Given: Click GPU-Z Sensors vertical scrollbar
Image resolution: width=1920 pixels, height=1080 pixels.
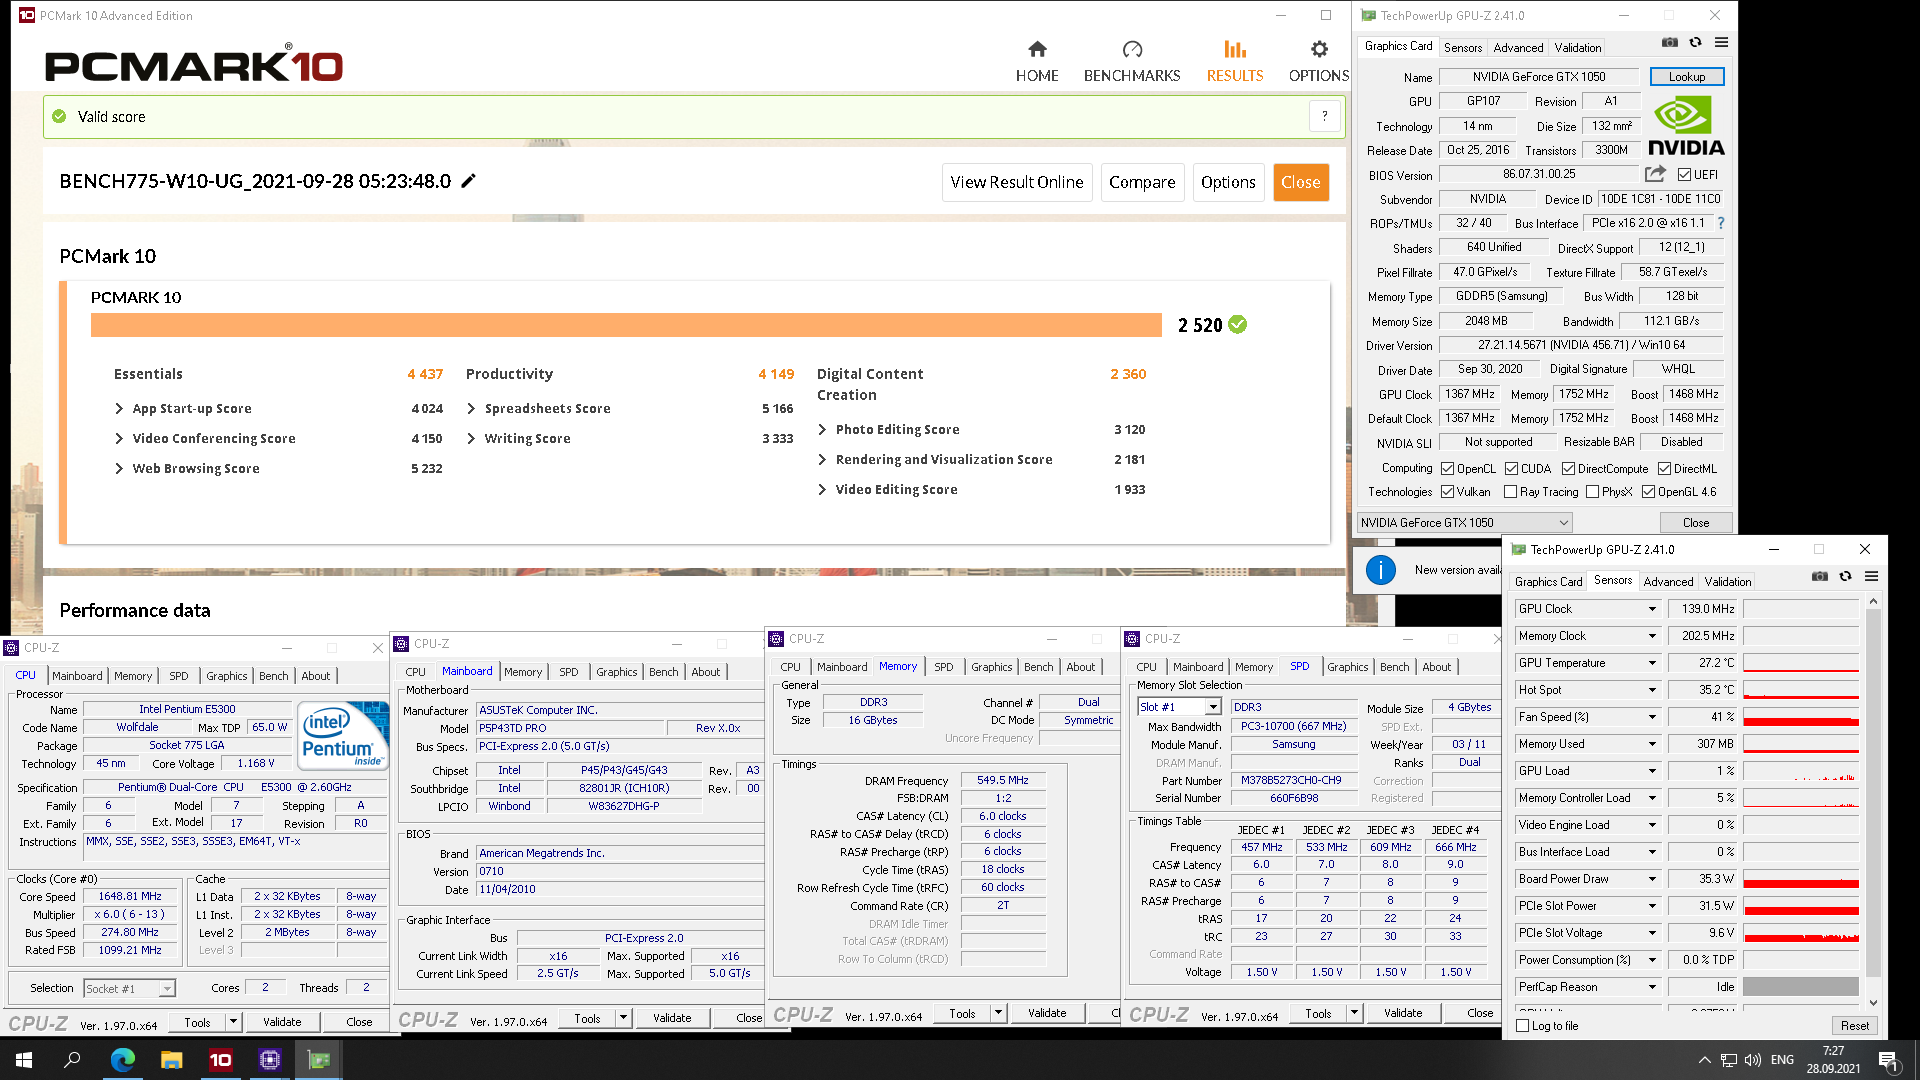Looking at the screenshot, I should tap(1873, 800).
